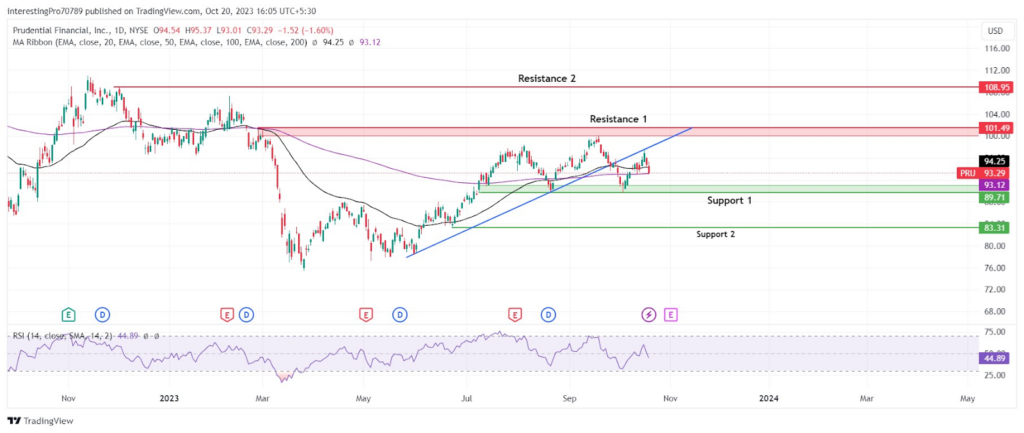Image resolution: width=1024 pixels, height=433 pixels.
Task: Click the purple 93.12 EMA price label
Action: (x=993, y=185)
